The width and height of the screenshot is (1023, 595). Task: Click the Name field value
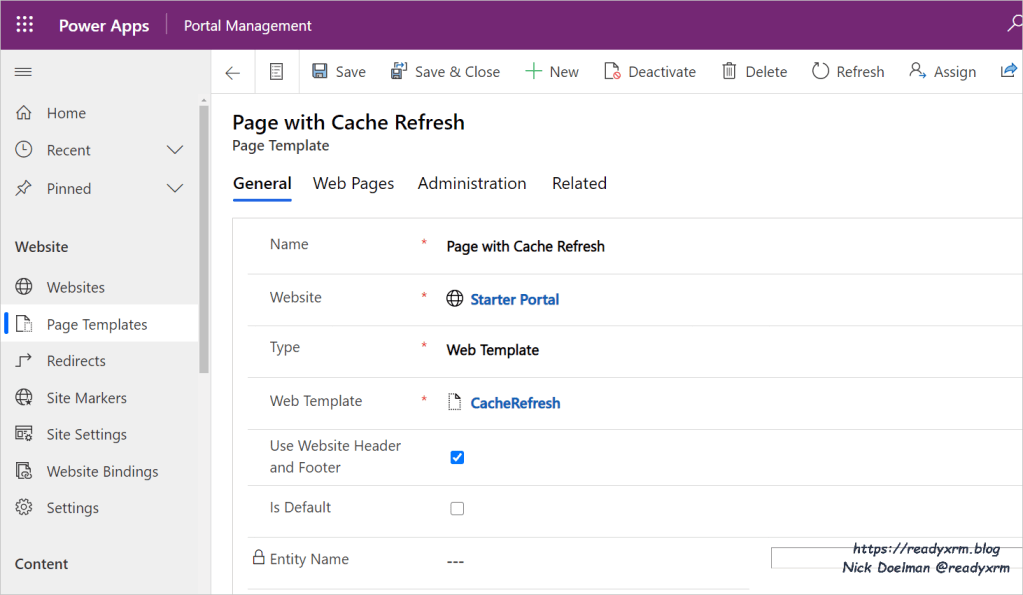[525, 246]
